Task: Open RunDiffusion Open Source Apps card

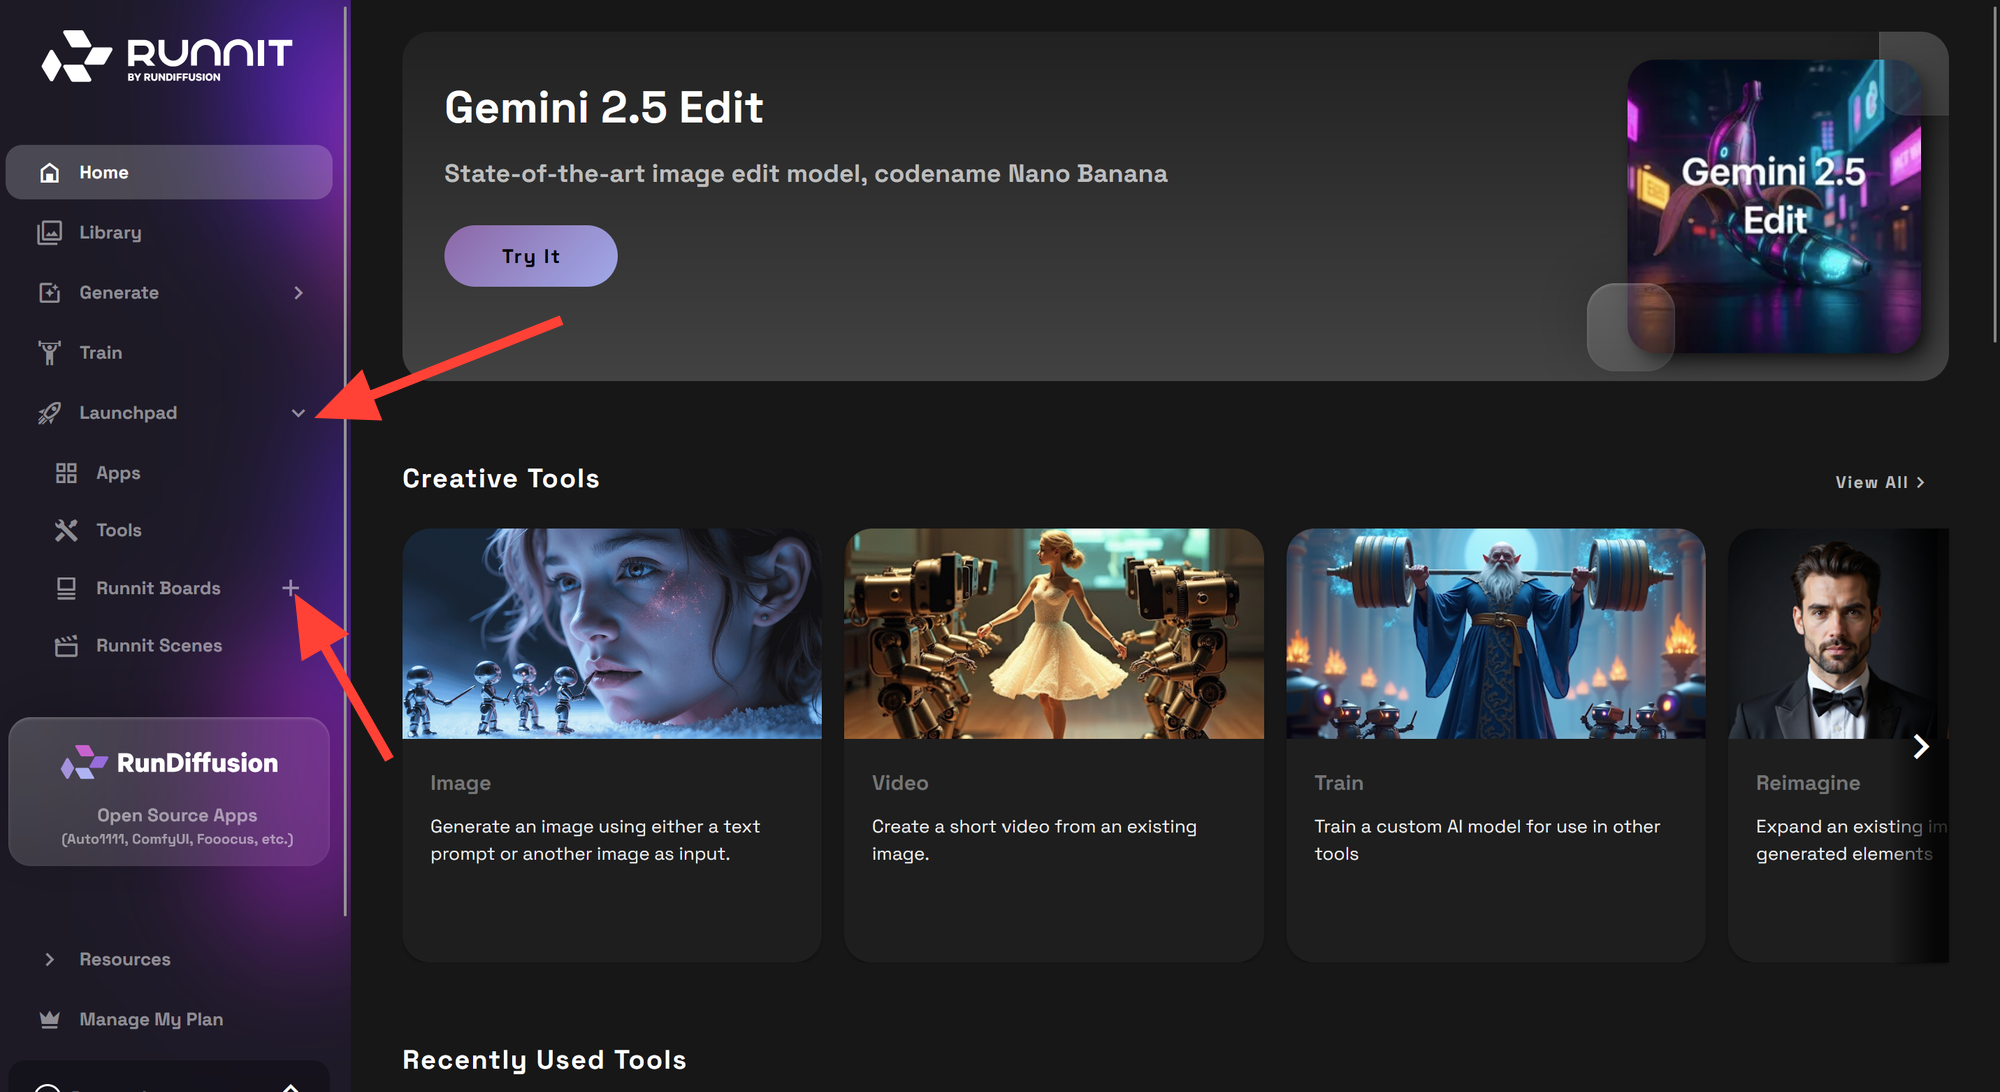Action: pyautogui.click(x=169, y=791)
